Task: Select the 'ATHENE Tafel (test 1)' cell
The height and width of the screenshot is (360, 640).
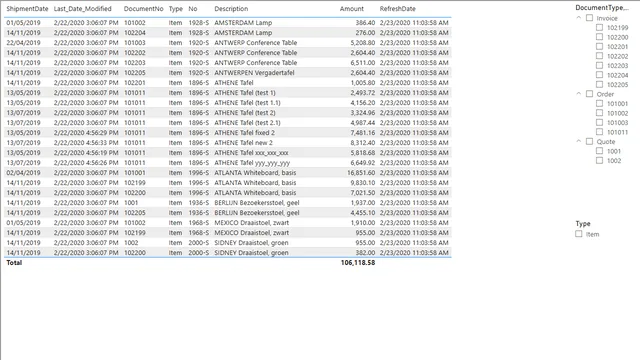Action: pos(245,93)
